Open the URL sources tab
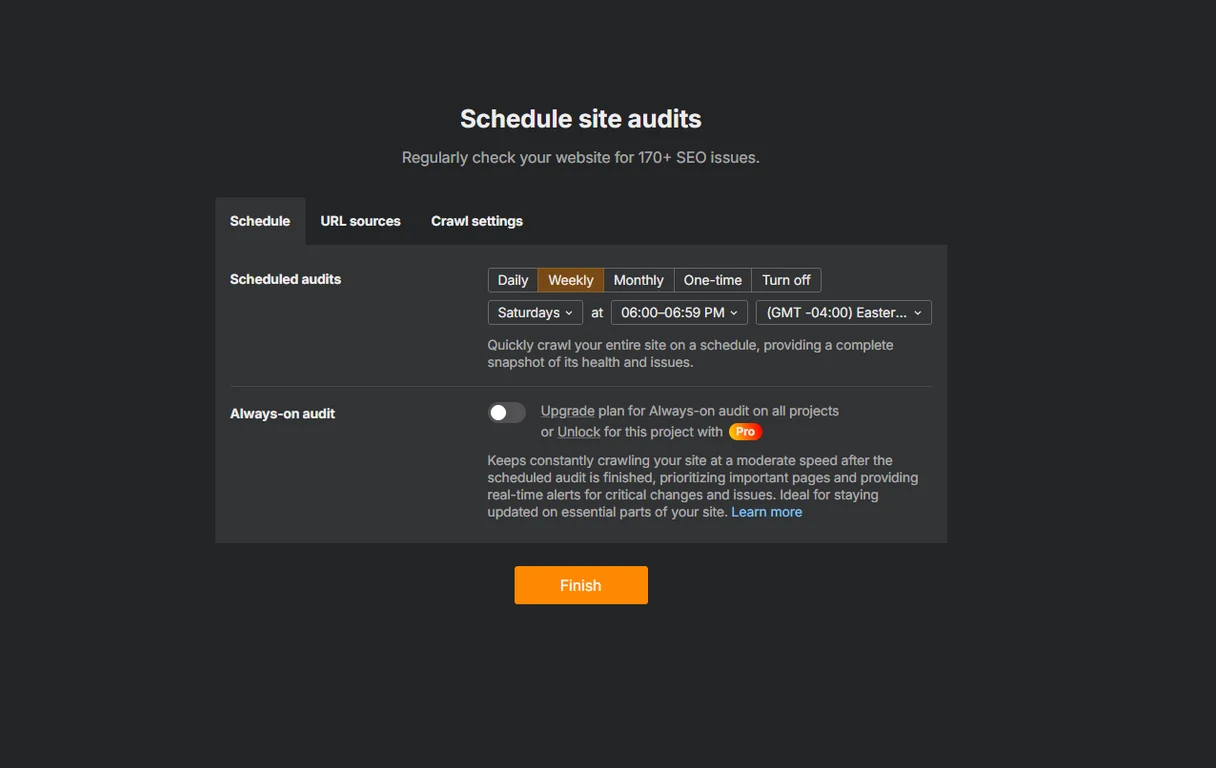This screenshot has width=1216, height=768. click(360, 221)
